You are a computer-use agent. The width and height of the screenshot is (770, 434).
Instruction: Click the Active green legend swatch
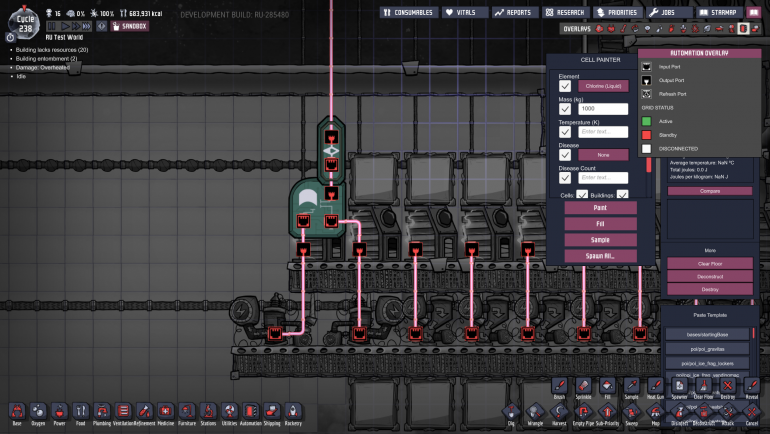pyautogui.click(x=646, y=121)
